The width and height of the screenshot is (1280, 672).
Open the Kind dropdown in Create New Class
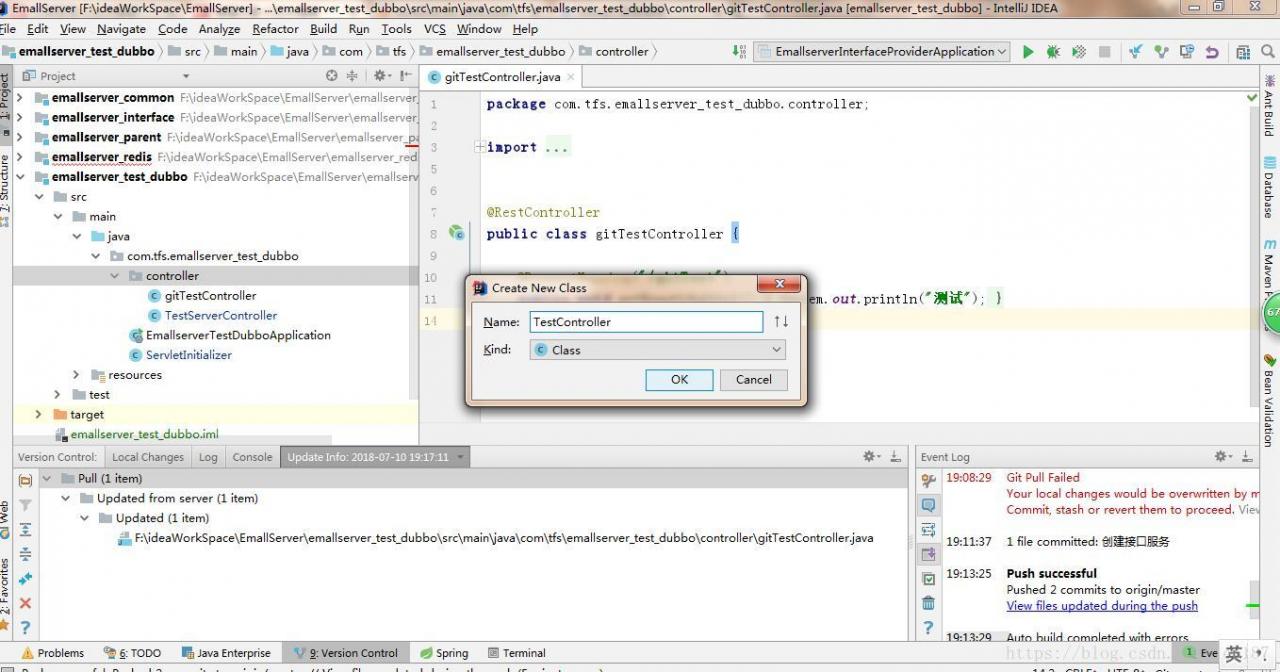coord(658,350)
